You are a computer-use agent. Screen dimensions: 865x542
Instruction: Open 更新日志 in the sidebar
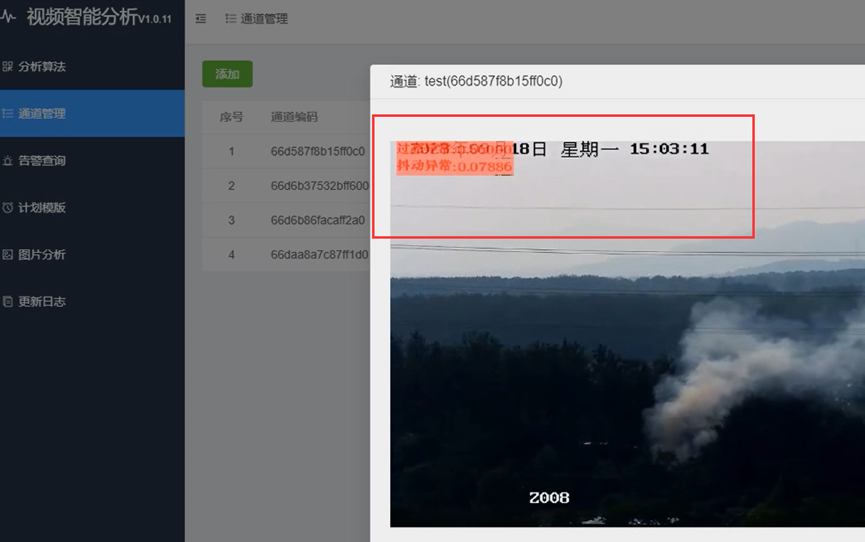[x=92, y=301]
